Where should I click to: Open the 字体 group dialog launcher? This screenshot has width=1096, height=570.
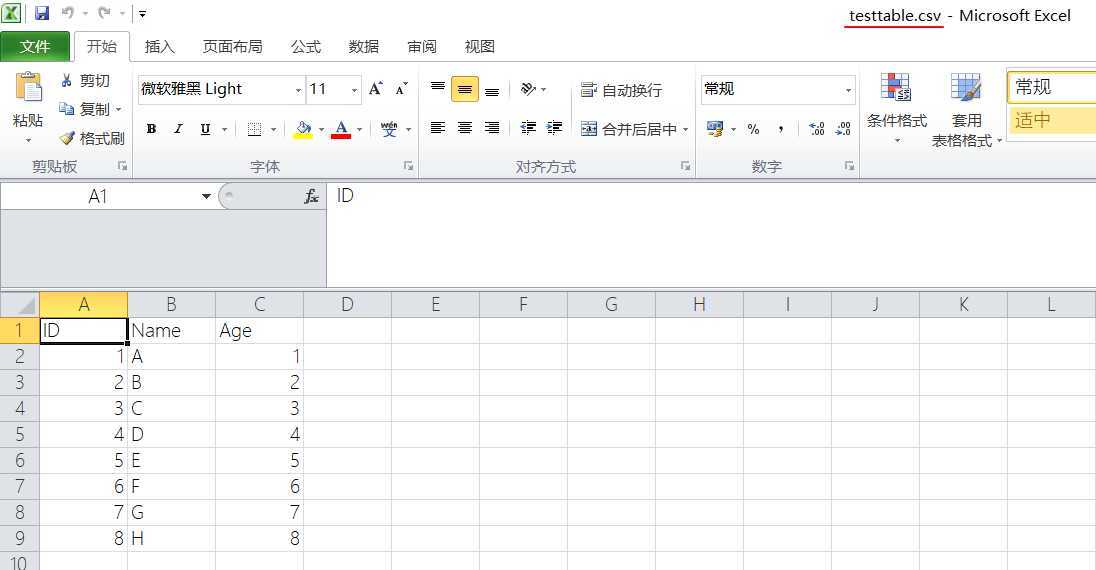[x=408, y=166]
